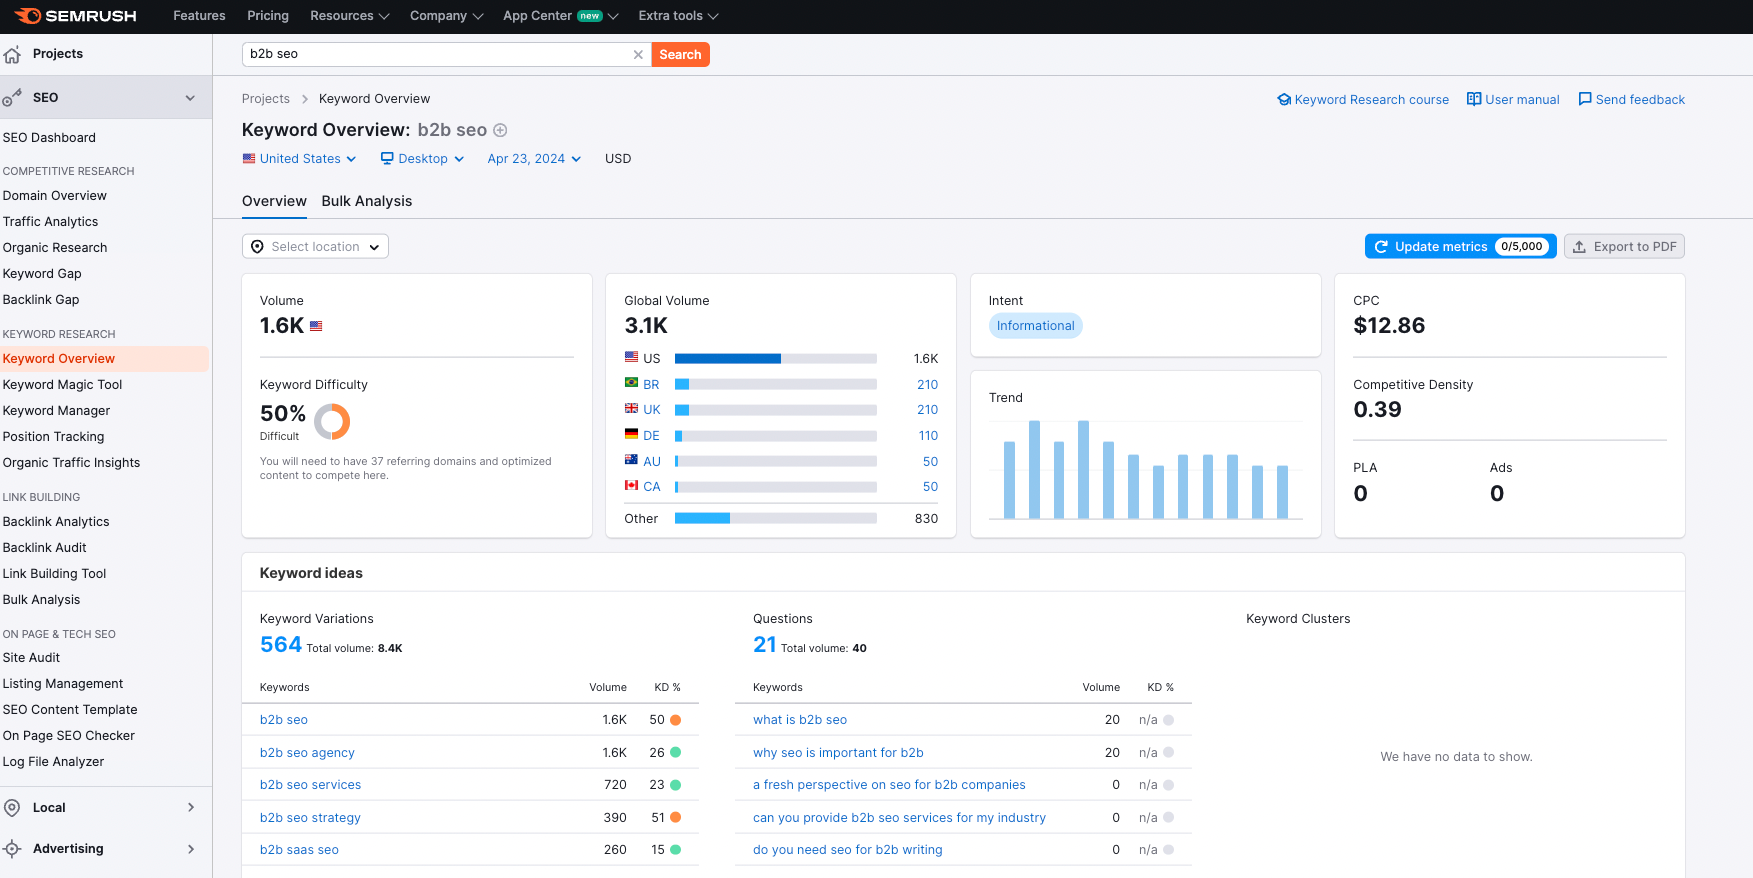Open Site Audit in the sidebar

pyautogui.click(x=31, y=658)
